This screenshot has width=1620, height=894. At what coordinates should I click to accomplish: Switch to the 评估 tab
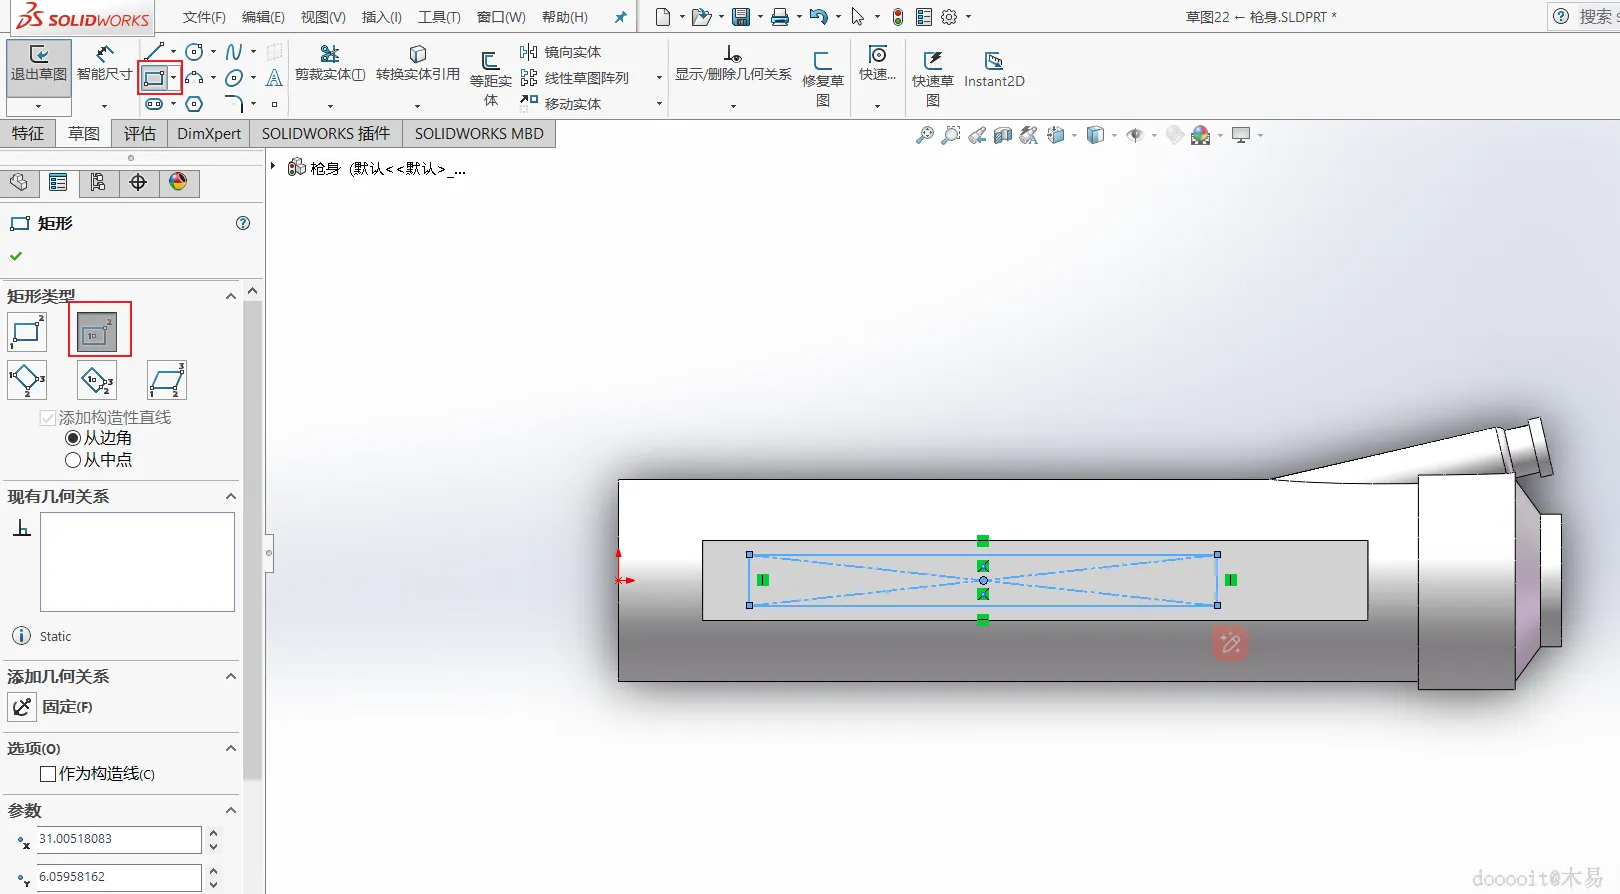click(140, 134)
